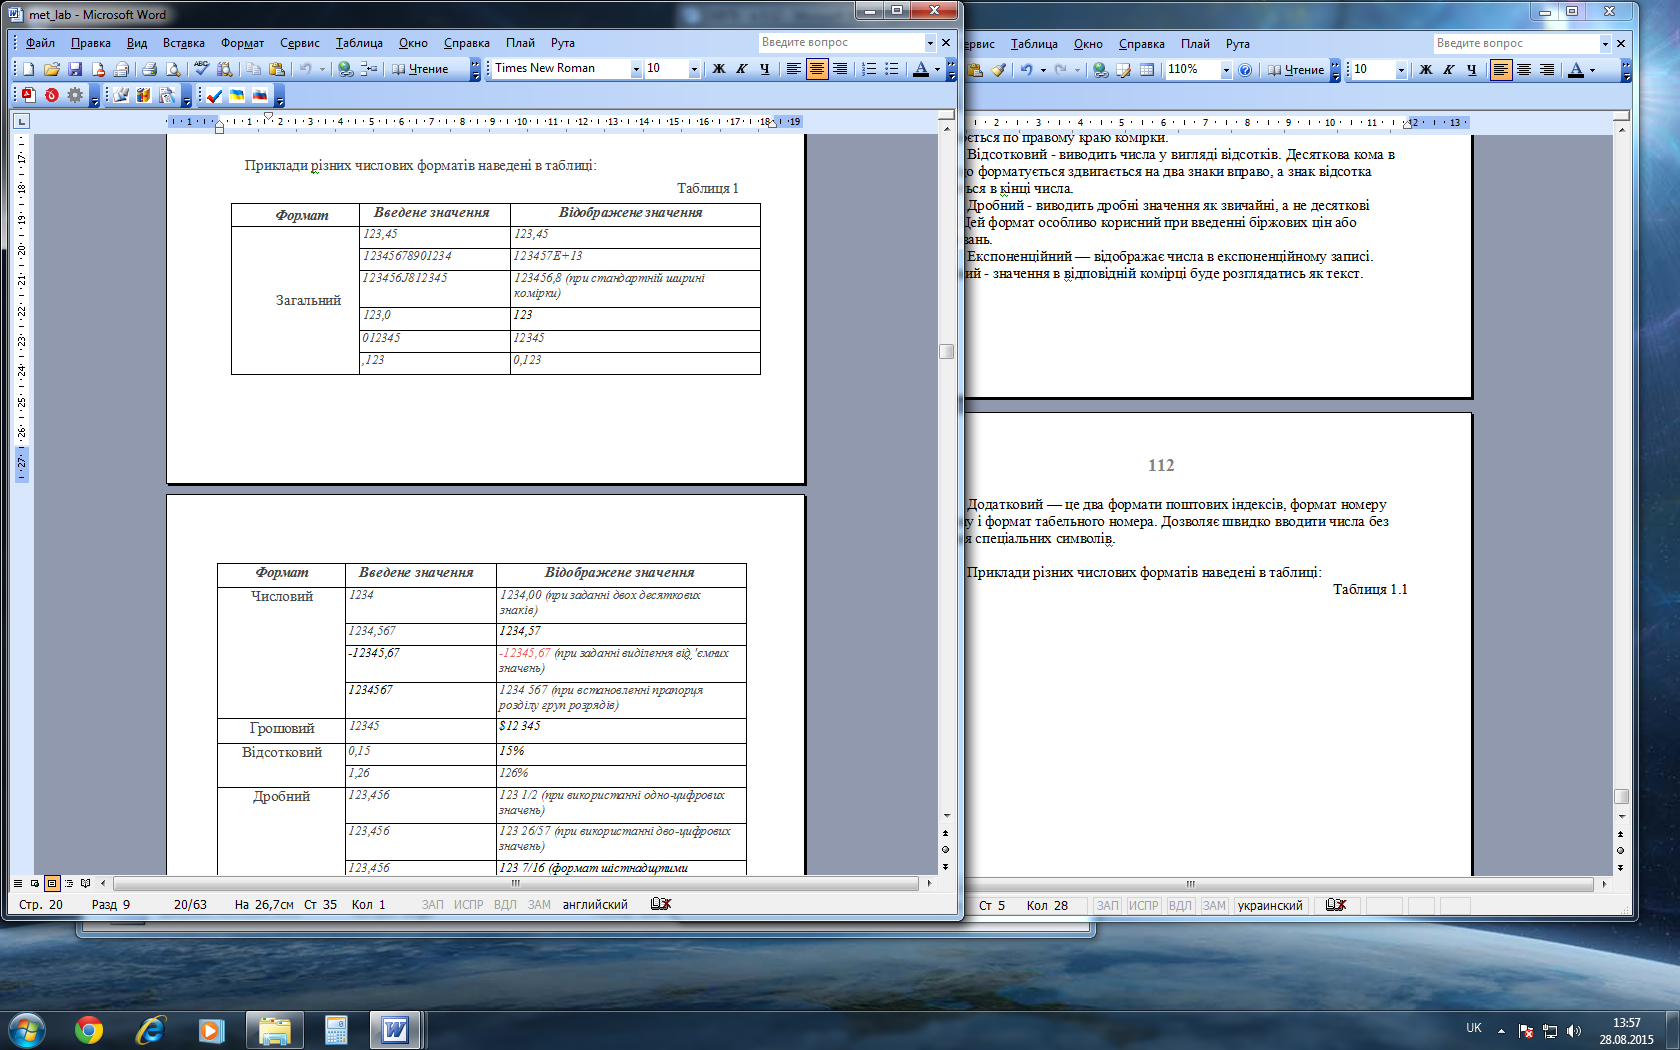The width and height of the screenshot is (1680, 1050).
Task: Open Print Preview in the front window
Action: pyautogui.click(x=173, y=69)
